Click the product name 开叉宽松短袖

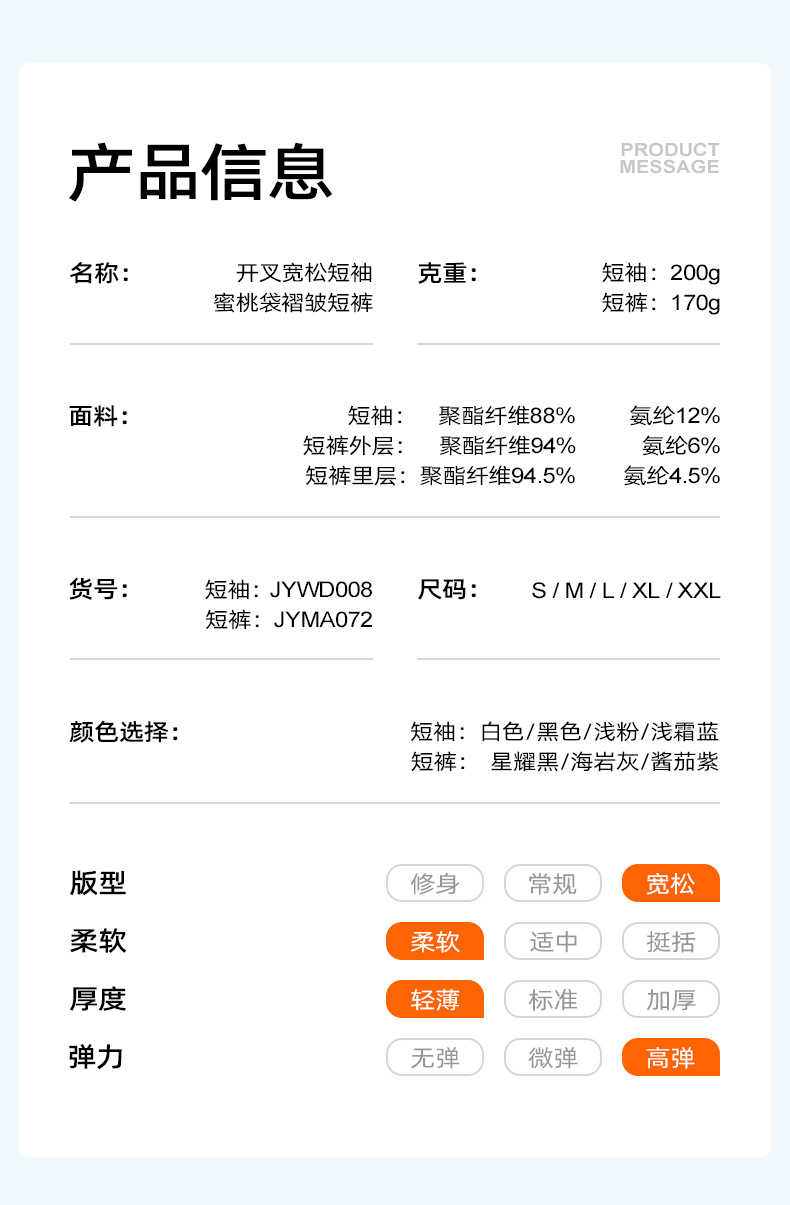click(x=304, y=273)
